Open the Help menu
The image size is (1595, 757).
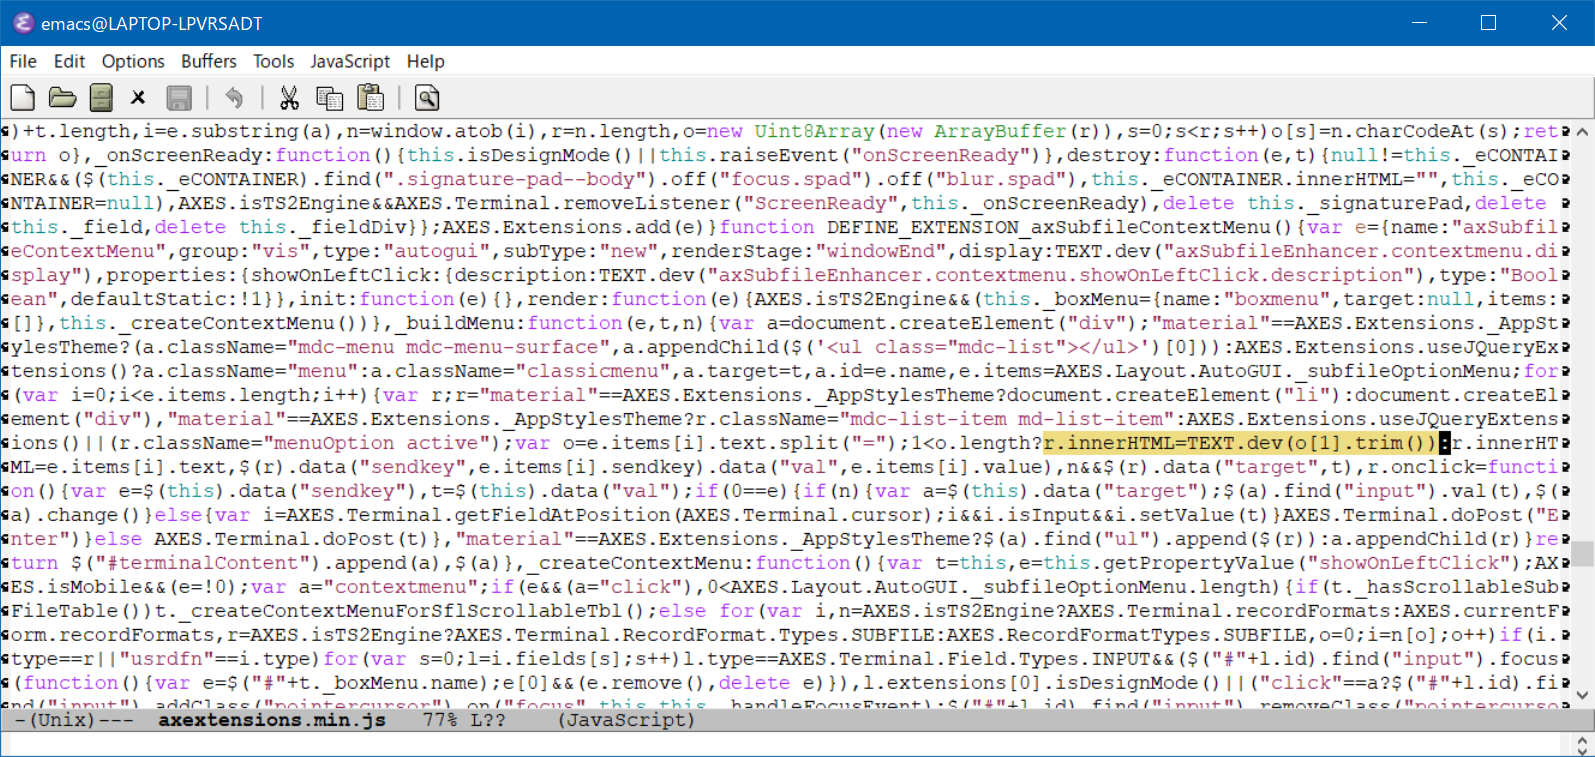coord(425,61)
